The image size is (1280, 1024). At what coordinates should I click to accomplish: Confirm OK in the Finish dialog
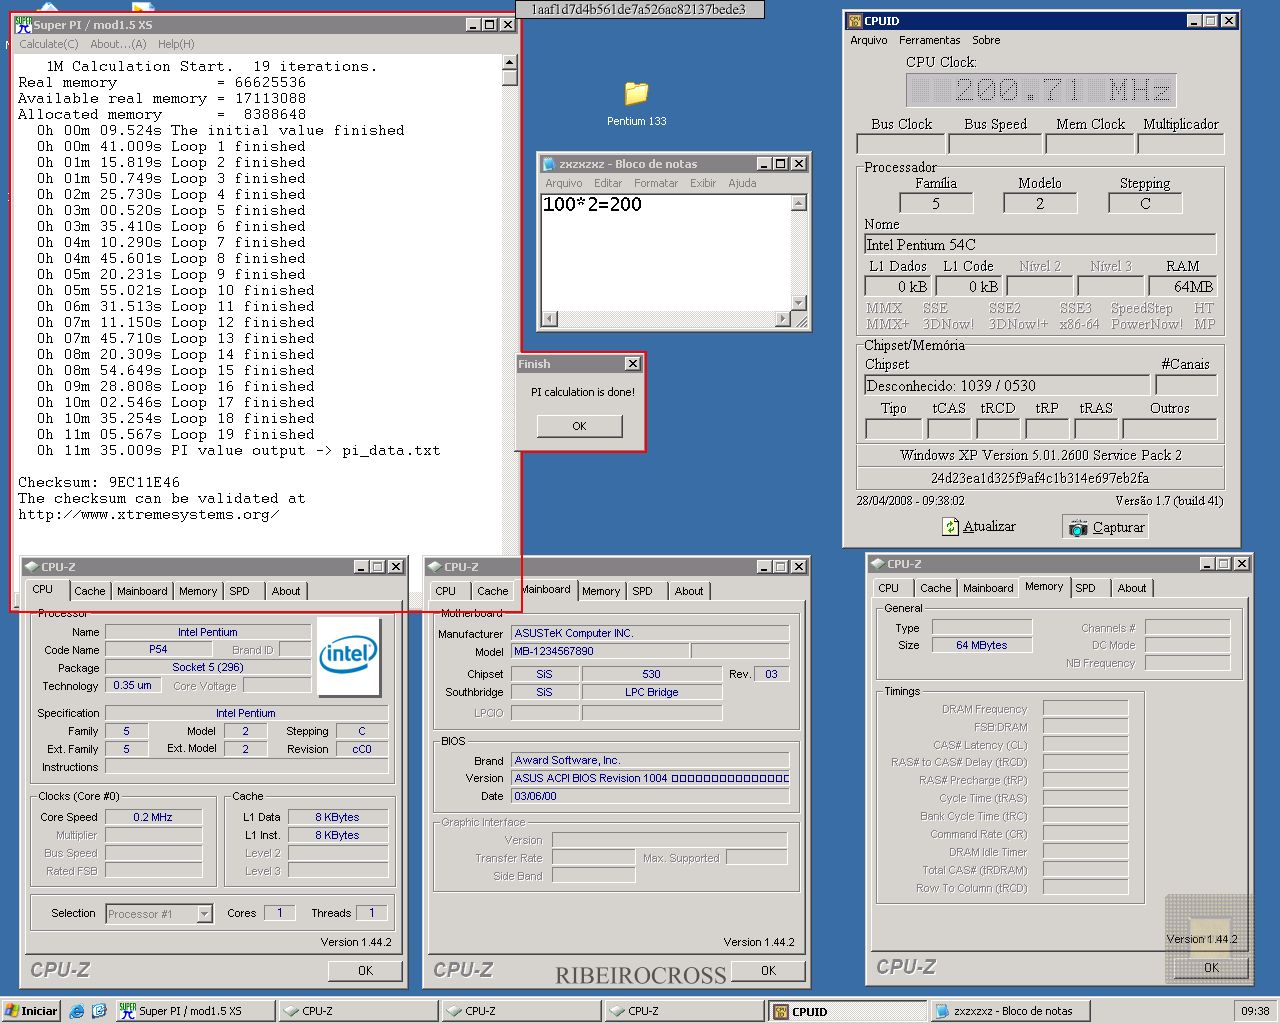click(579, 426)
